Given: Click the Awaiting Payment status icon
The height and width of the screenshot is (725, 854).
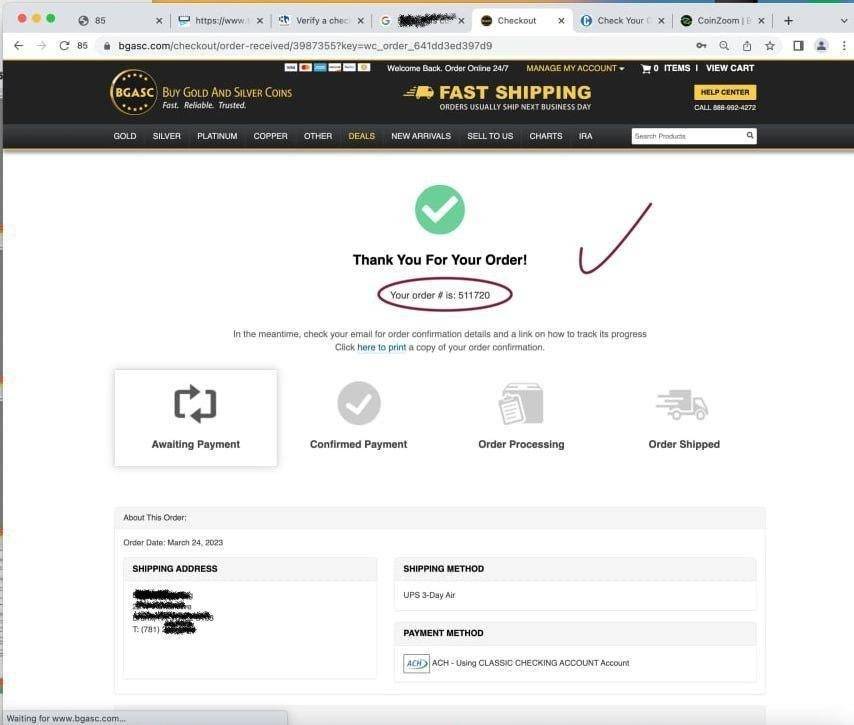Looking at the screenshot, I should (195, 404).
